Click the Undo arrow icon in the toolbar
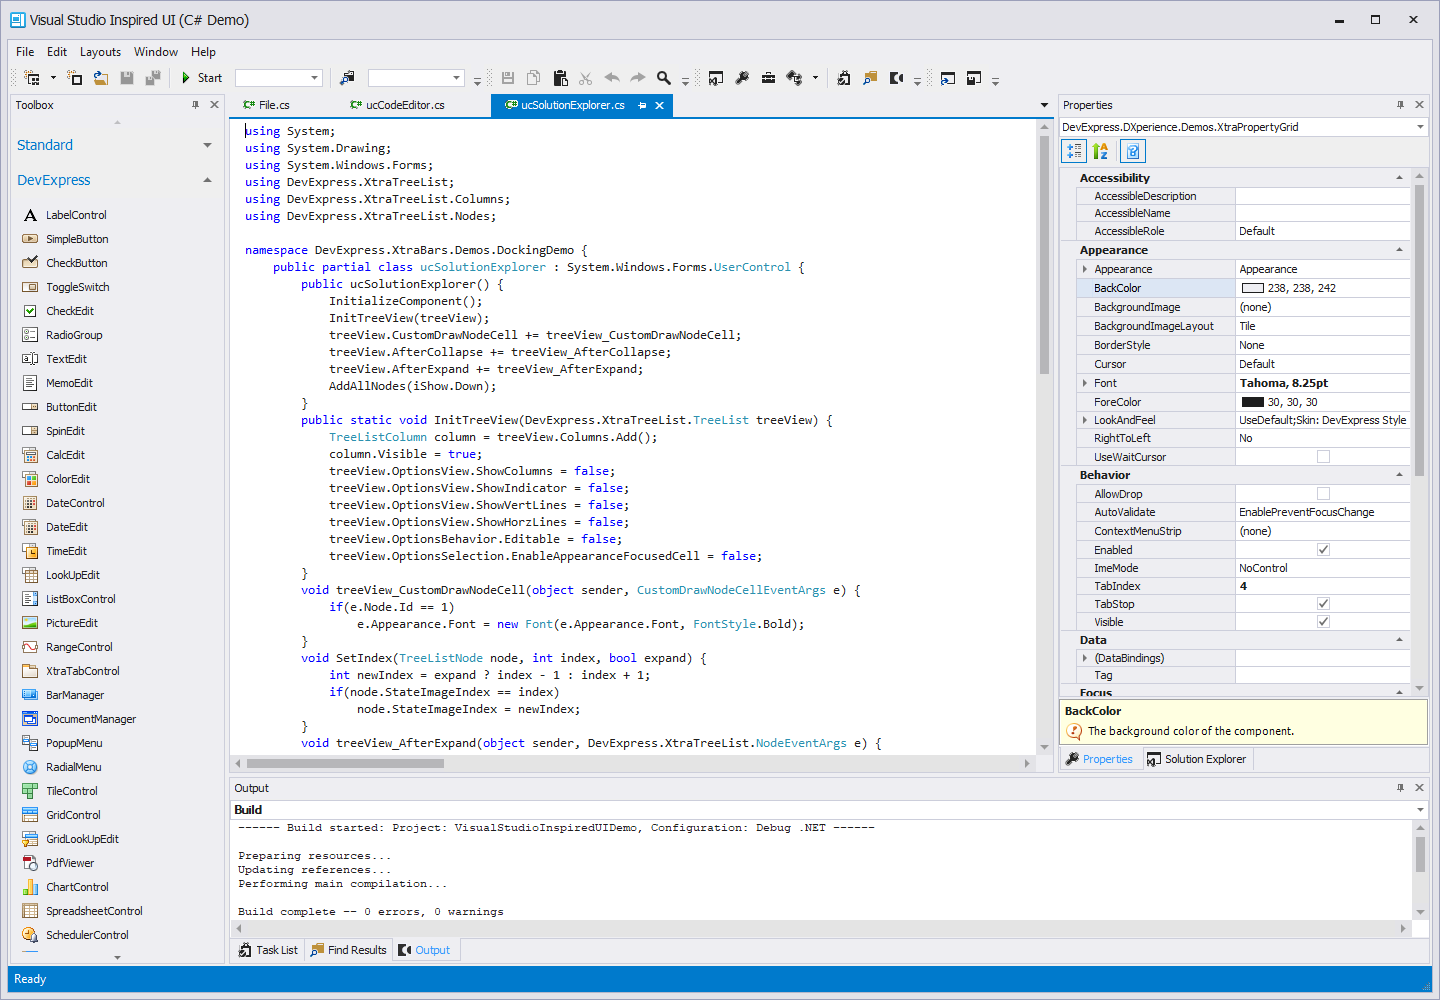 click(611, 77)
